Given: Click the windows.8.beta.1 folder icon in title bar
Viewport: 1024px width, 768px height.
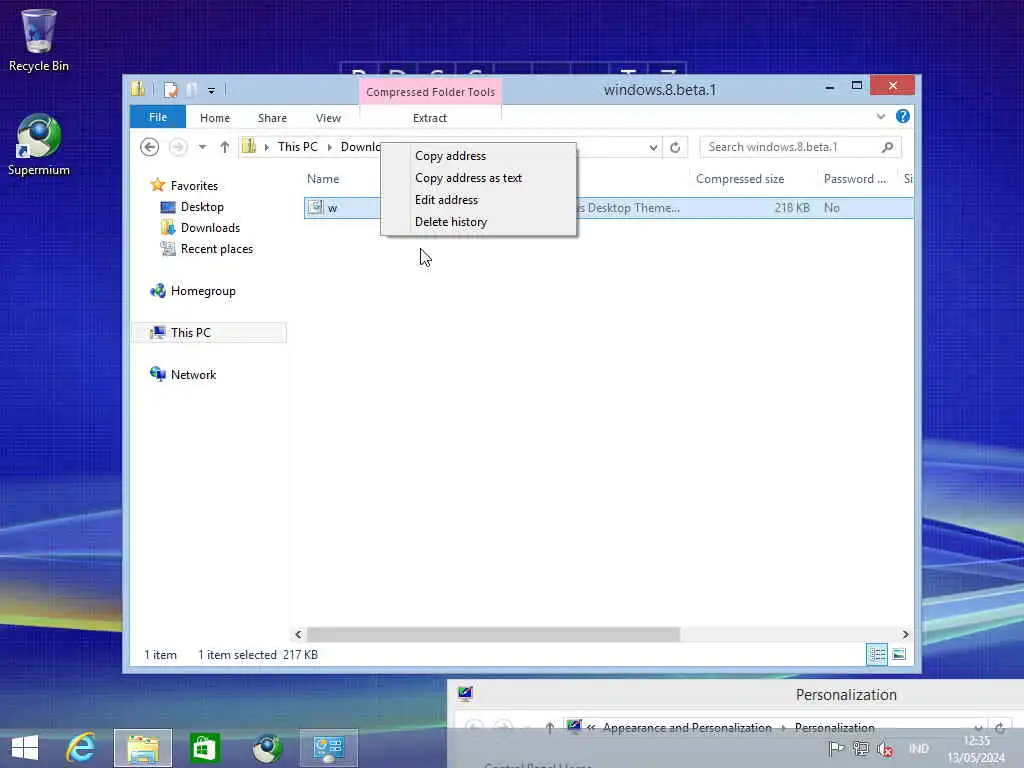Looking at the screenshot, I should [138, 89].
